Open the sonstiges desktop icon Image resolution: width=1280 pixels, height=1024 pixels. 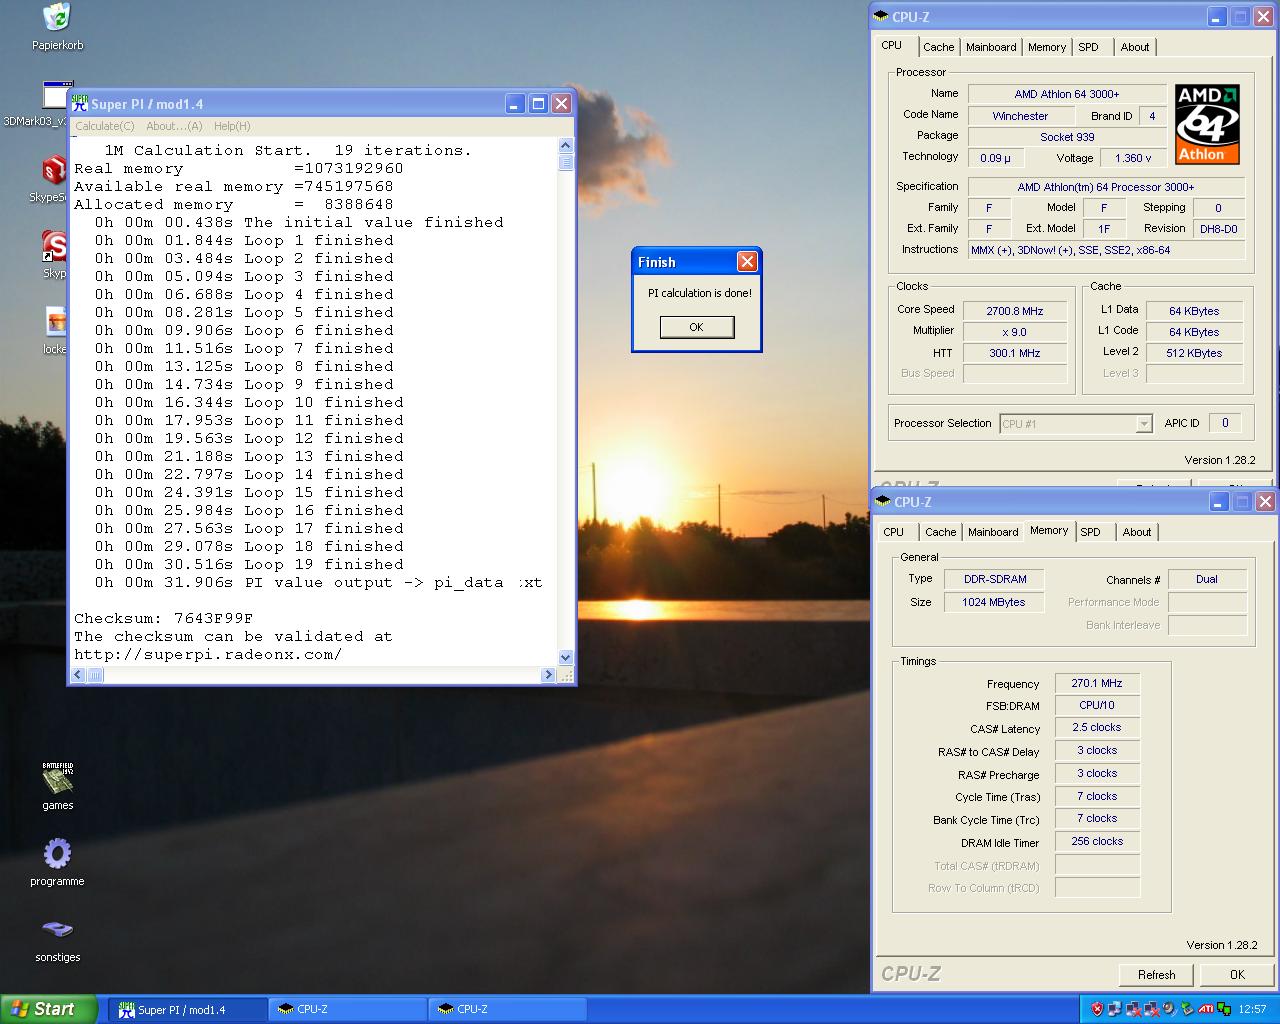click(57, 930)
